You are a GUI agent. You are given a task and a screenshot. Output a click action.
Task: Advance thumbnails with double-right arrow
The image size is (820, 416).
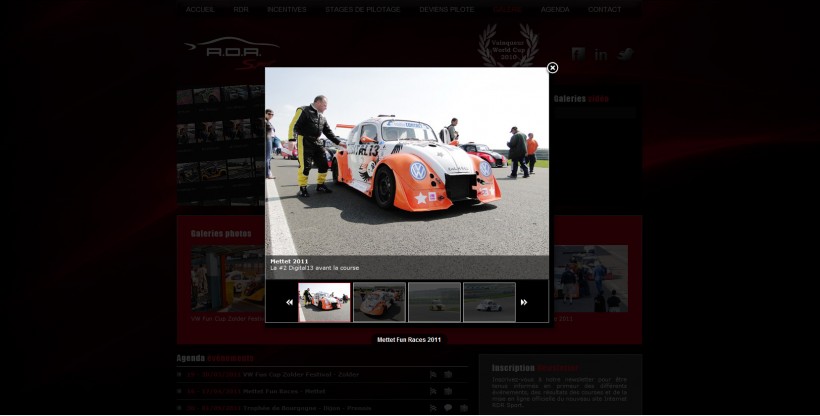(523, 302)
